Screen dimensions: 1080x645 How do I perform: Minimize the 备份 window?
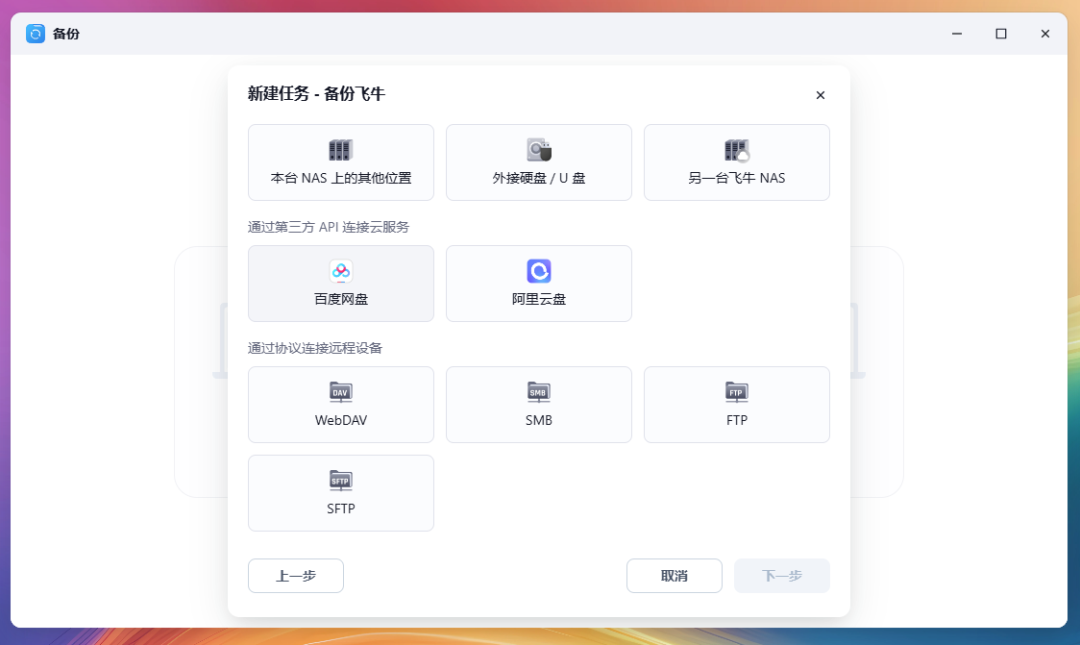[x=957, y=33]
